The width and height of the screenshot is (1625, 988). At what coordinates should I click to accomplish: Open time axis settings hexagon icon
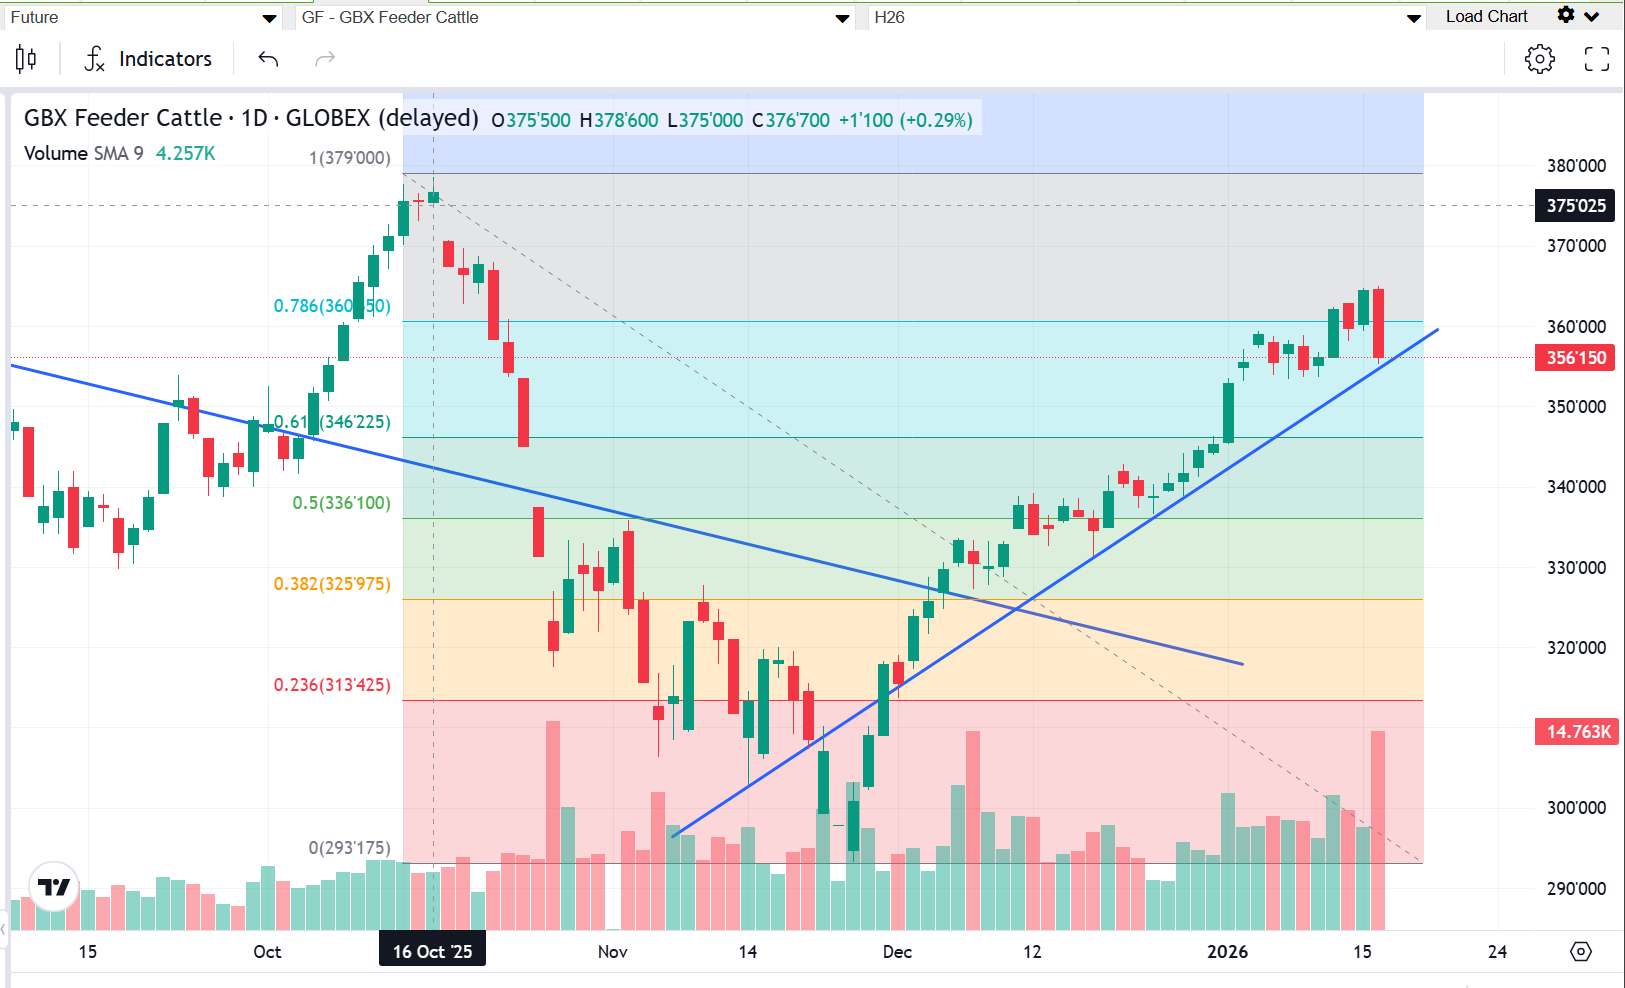click(1581, 951)
